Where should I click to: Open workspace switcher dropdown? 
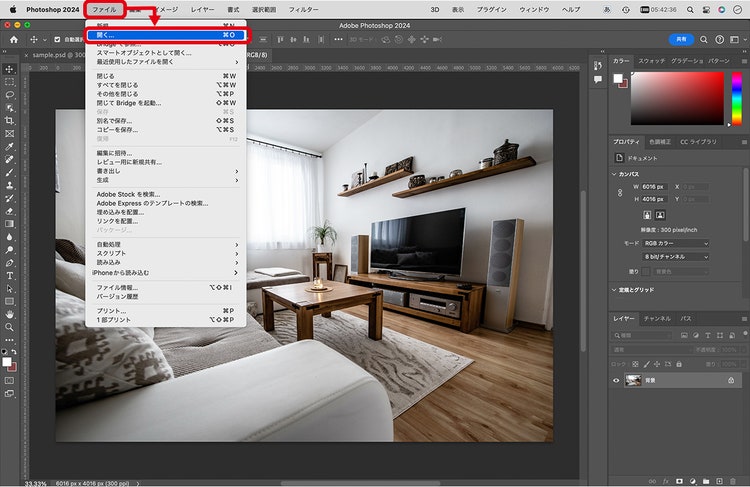tap(737, 40)
